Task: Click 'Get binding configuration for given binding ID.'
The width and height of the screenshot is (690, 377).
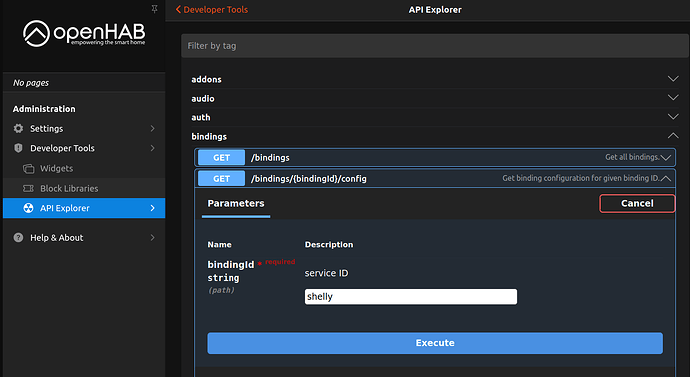Action: (x=580, y=178)
